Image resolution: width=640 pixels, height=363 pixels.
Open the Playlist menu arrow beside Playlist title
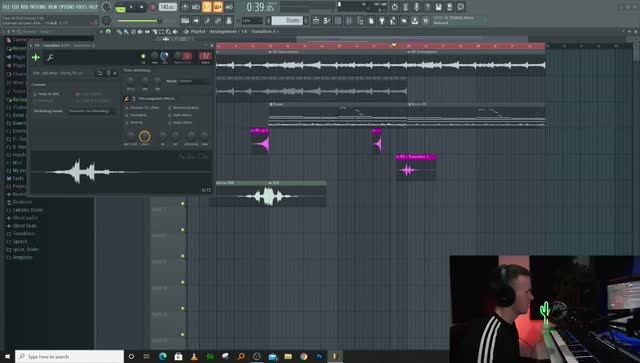(186, 31)
